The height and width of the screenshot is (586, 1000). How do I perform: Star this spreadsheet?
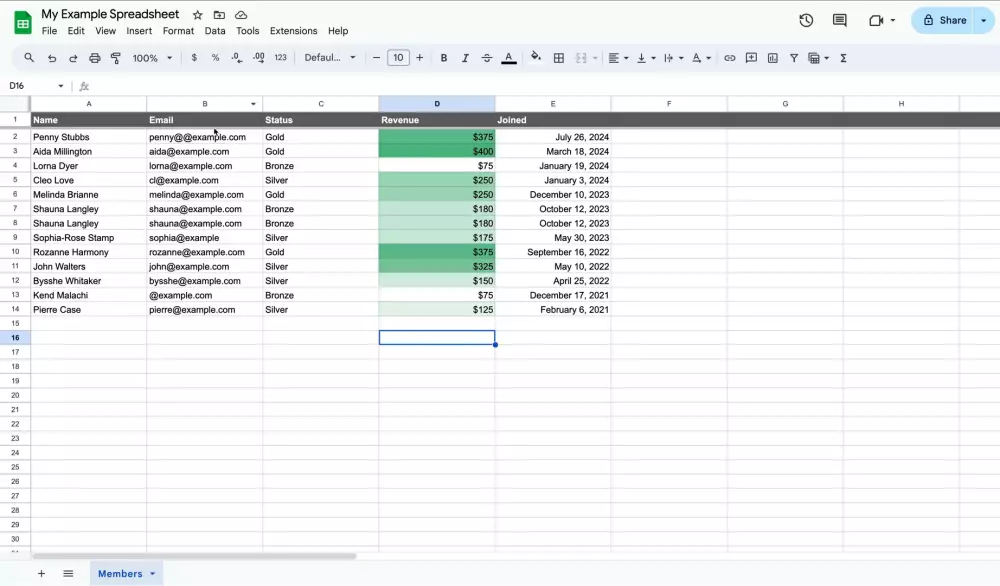click(198, 15)
